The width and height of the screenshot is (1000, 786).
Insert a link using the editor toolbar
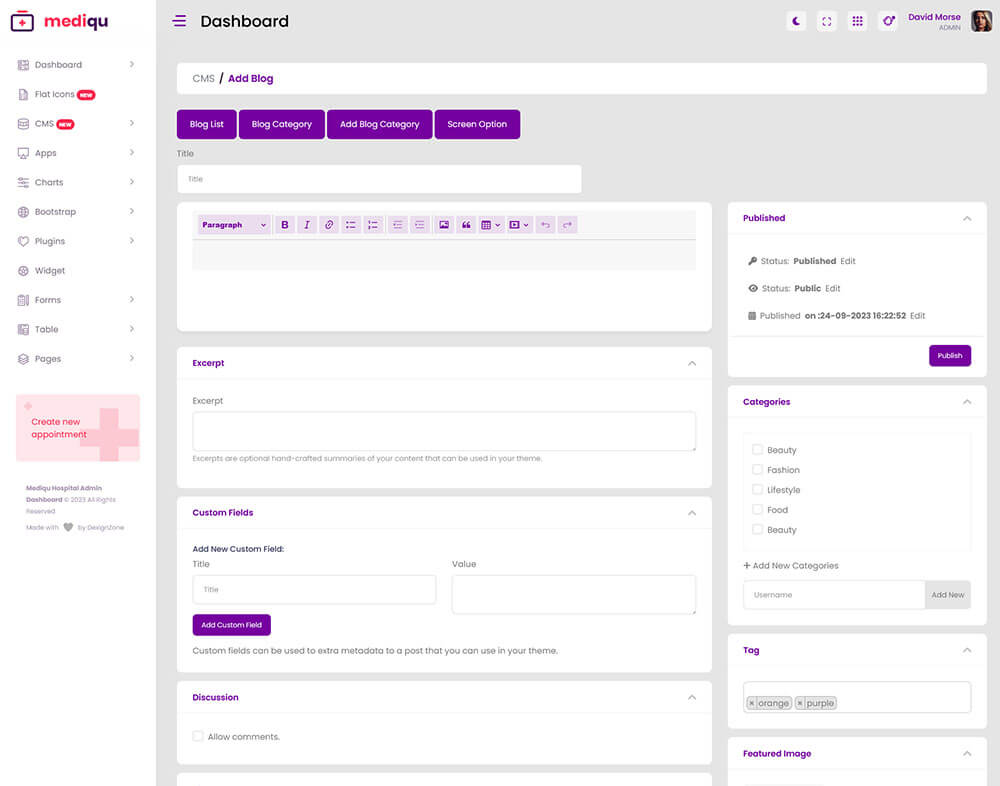[x=329, y=225]
